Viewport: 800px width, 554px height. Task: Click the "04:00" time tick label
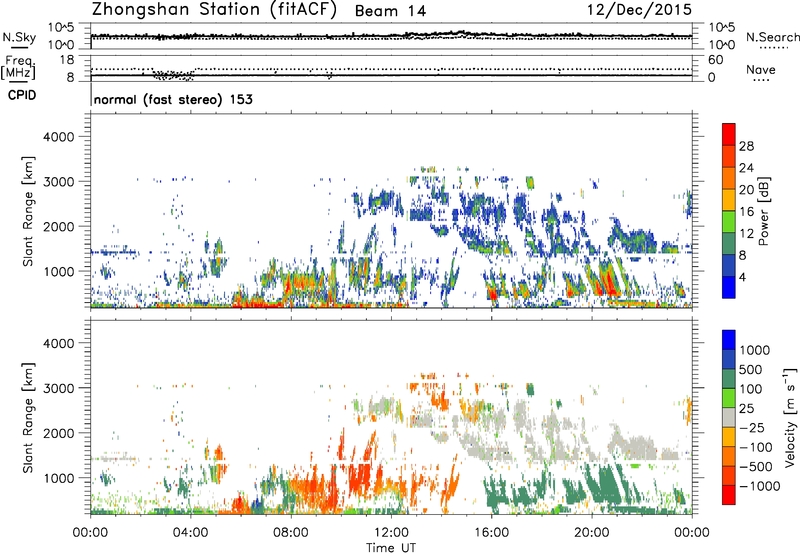(x=190, y=533)
